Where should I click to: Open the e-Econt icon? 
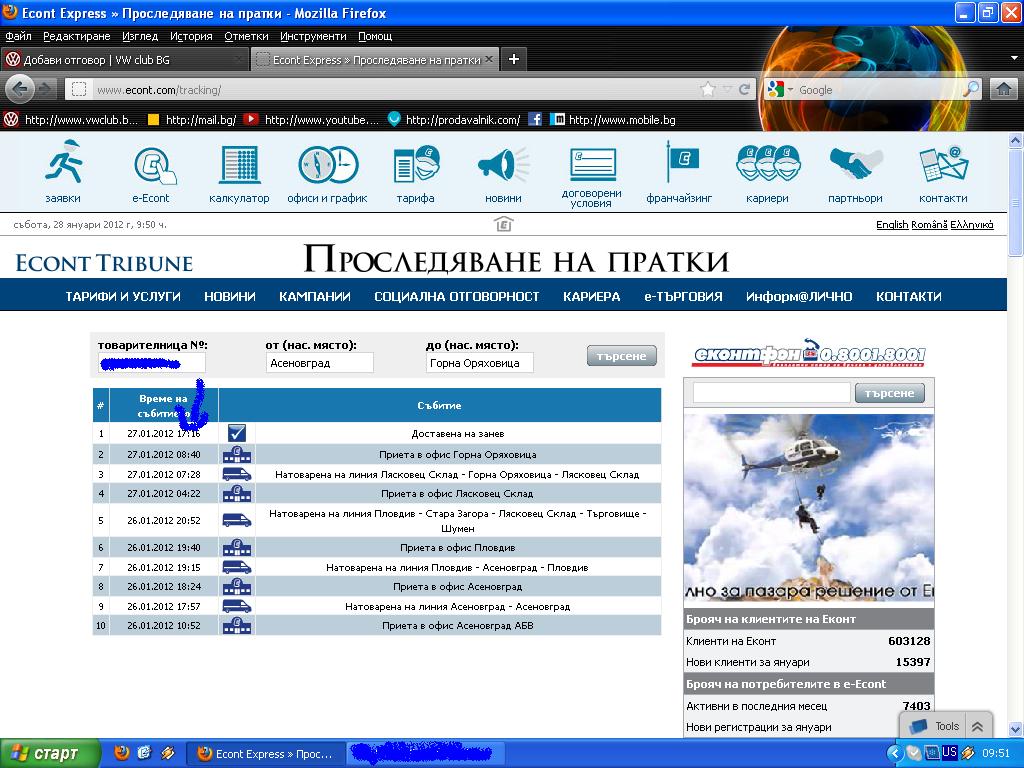pyautogui.click(x=151, y=164)
